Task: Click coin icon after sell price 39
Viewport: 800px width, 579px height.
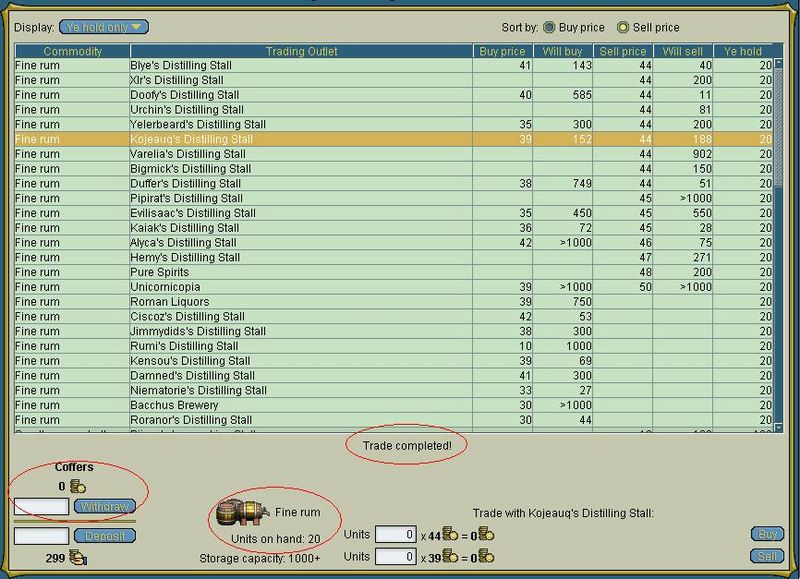Action: 450,556
